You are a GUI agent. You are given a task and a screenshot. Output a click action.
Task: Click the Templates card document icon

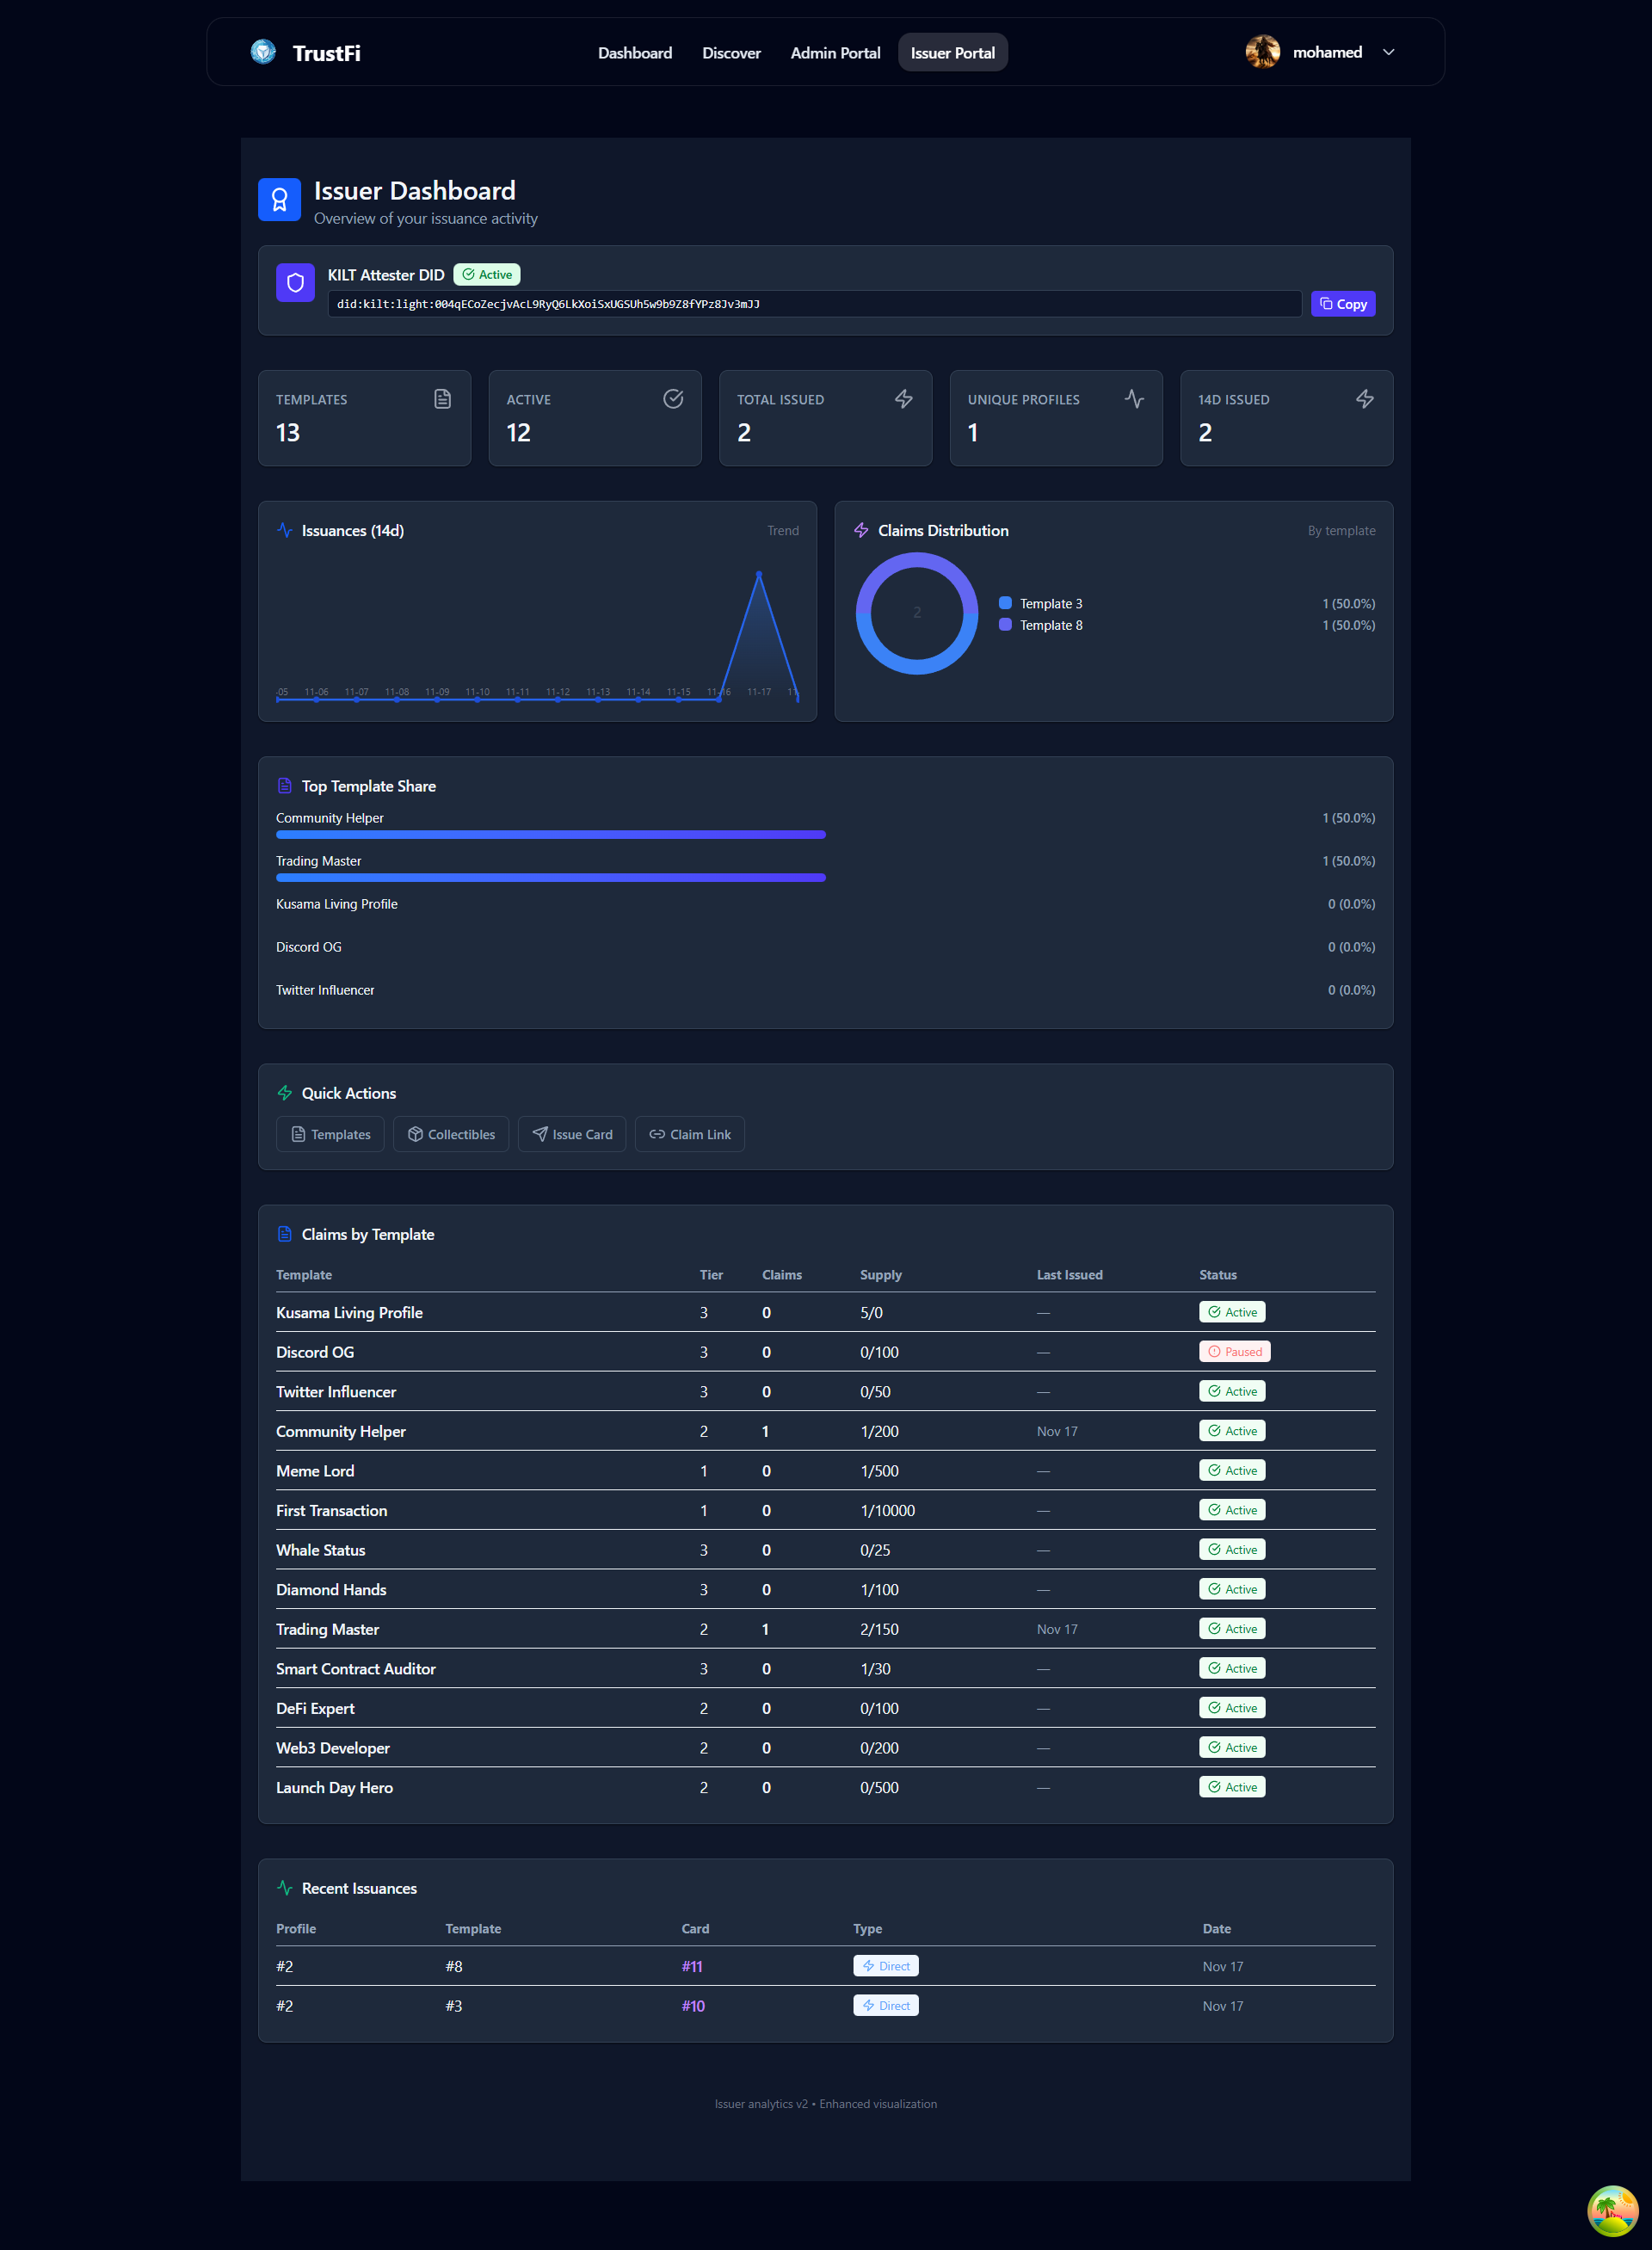click(x=442, y=399)
